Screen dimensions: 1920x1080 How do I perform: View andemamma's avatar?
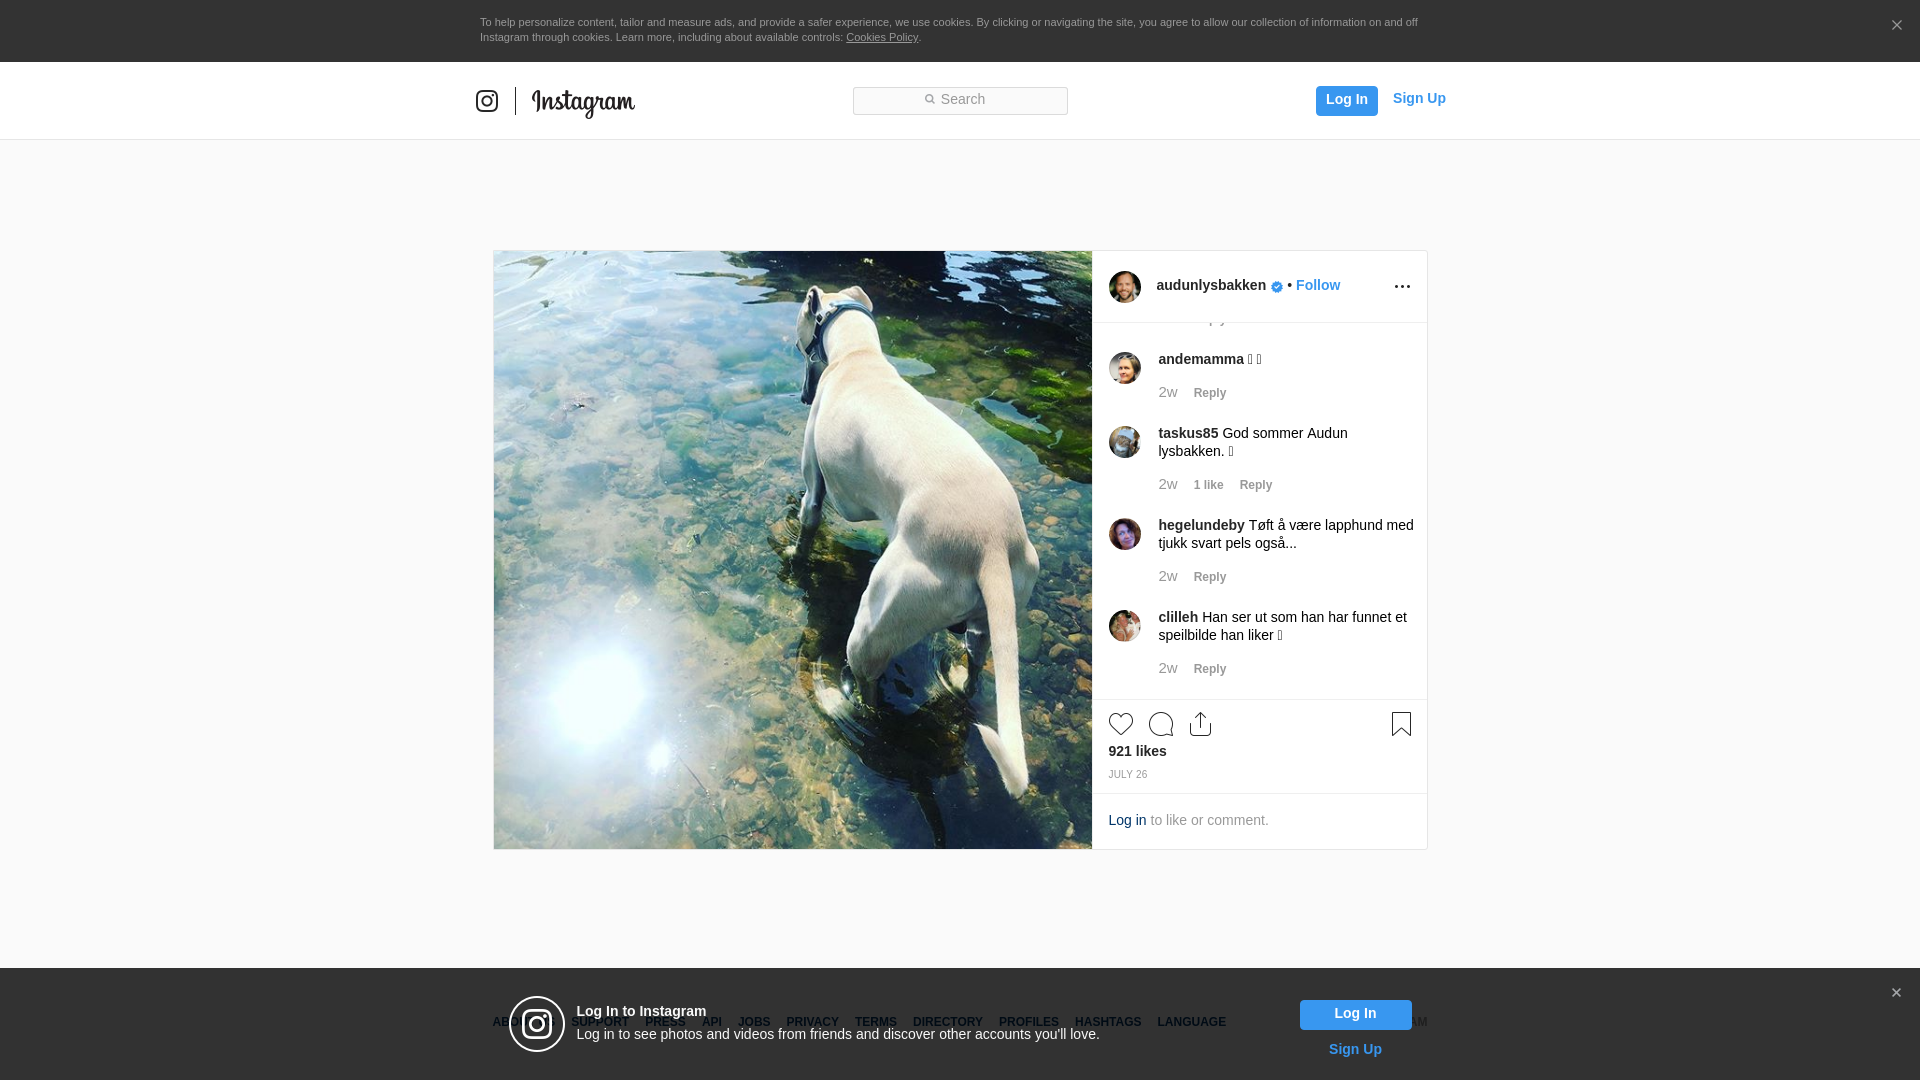[x=1125, y=368]
